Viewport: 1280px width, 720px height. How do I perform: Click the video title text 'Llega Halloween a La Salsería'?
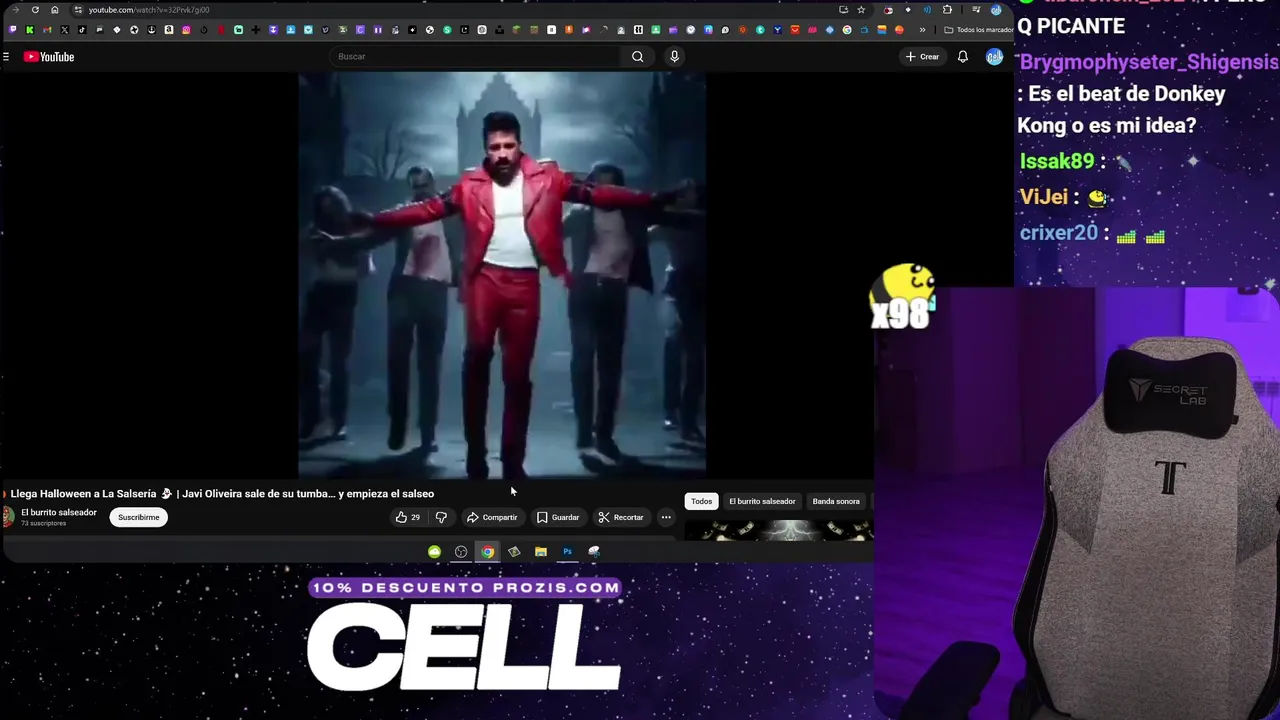click(83, 494)
